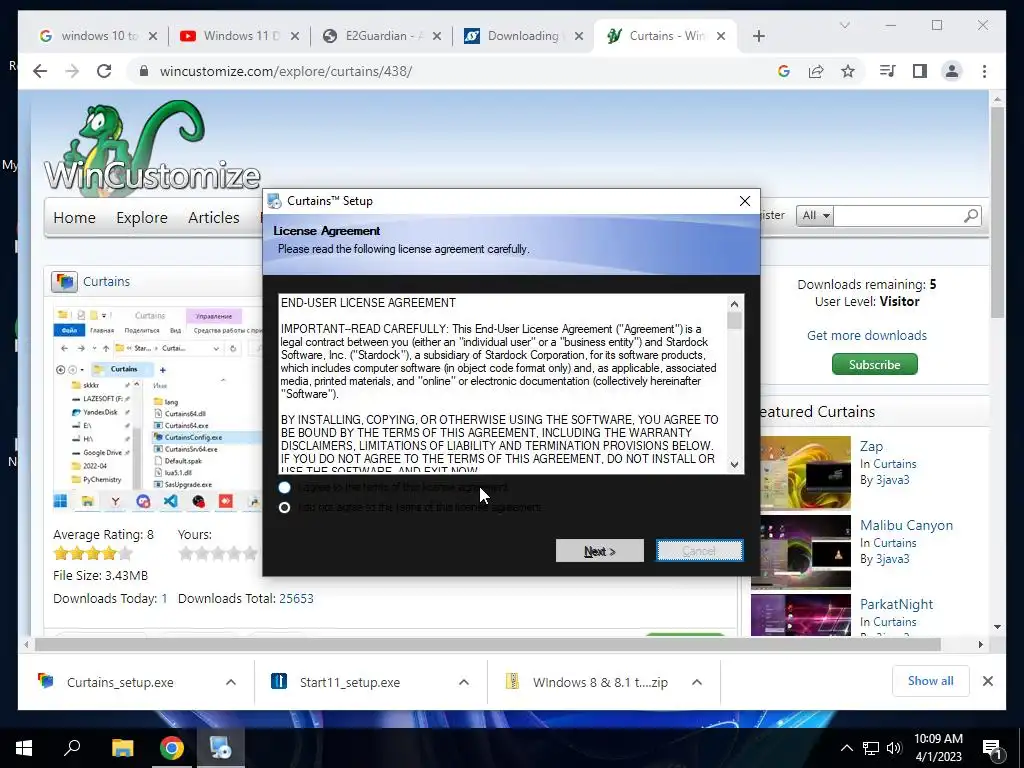This screenshot has width=1024, height=768.
Task: Show hidden tray icons chevron
Action: [x=846, y=748]
